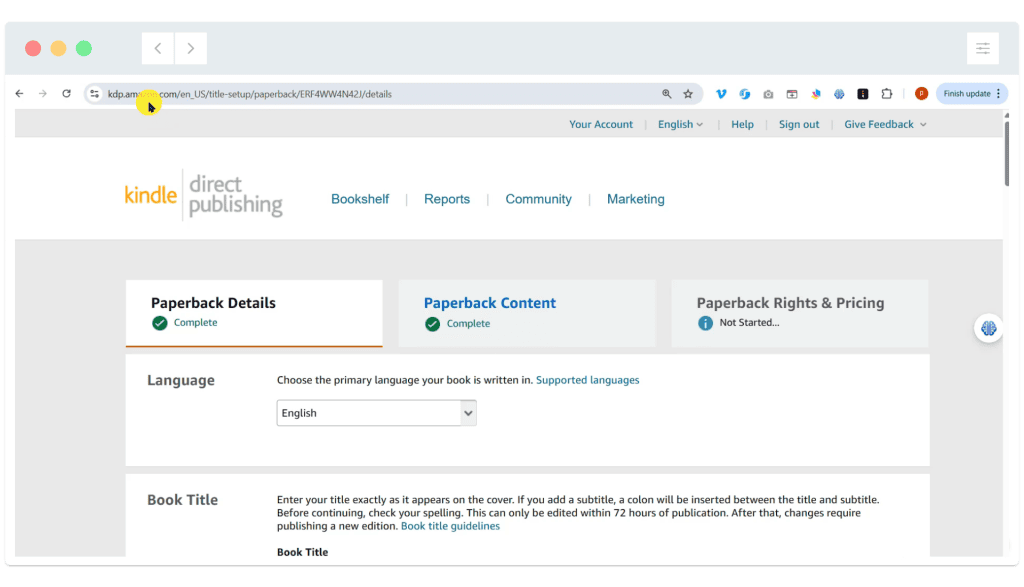Click the browser back arrow beside reload
1024x587 pixels.
[20, 94]
